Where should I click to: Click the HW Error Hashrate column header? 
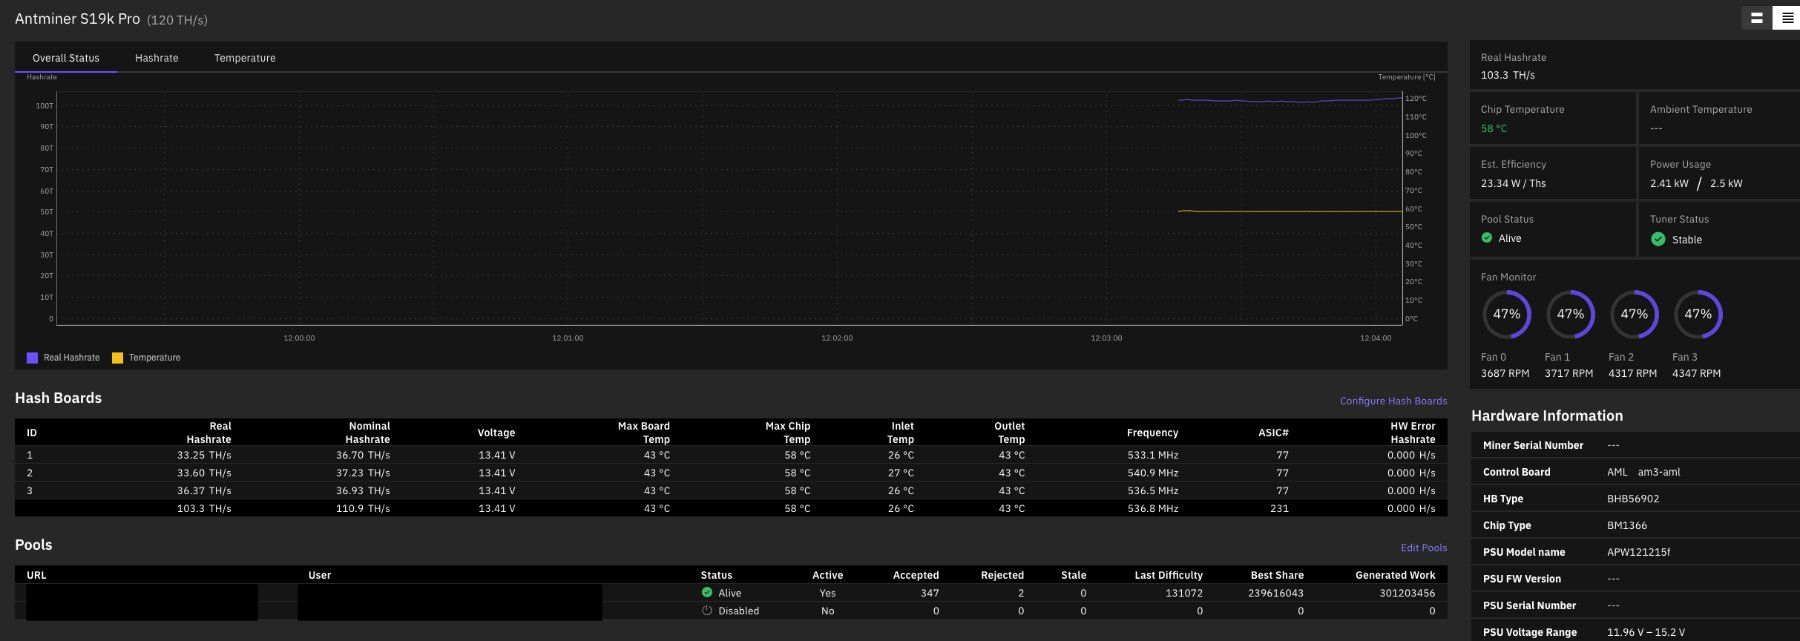pos(1413,432)
